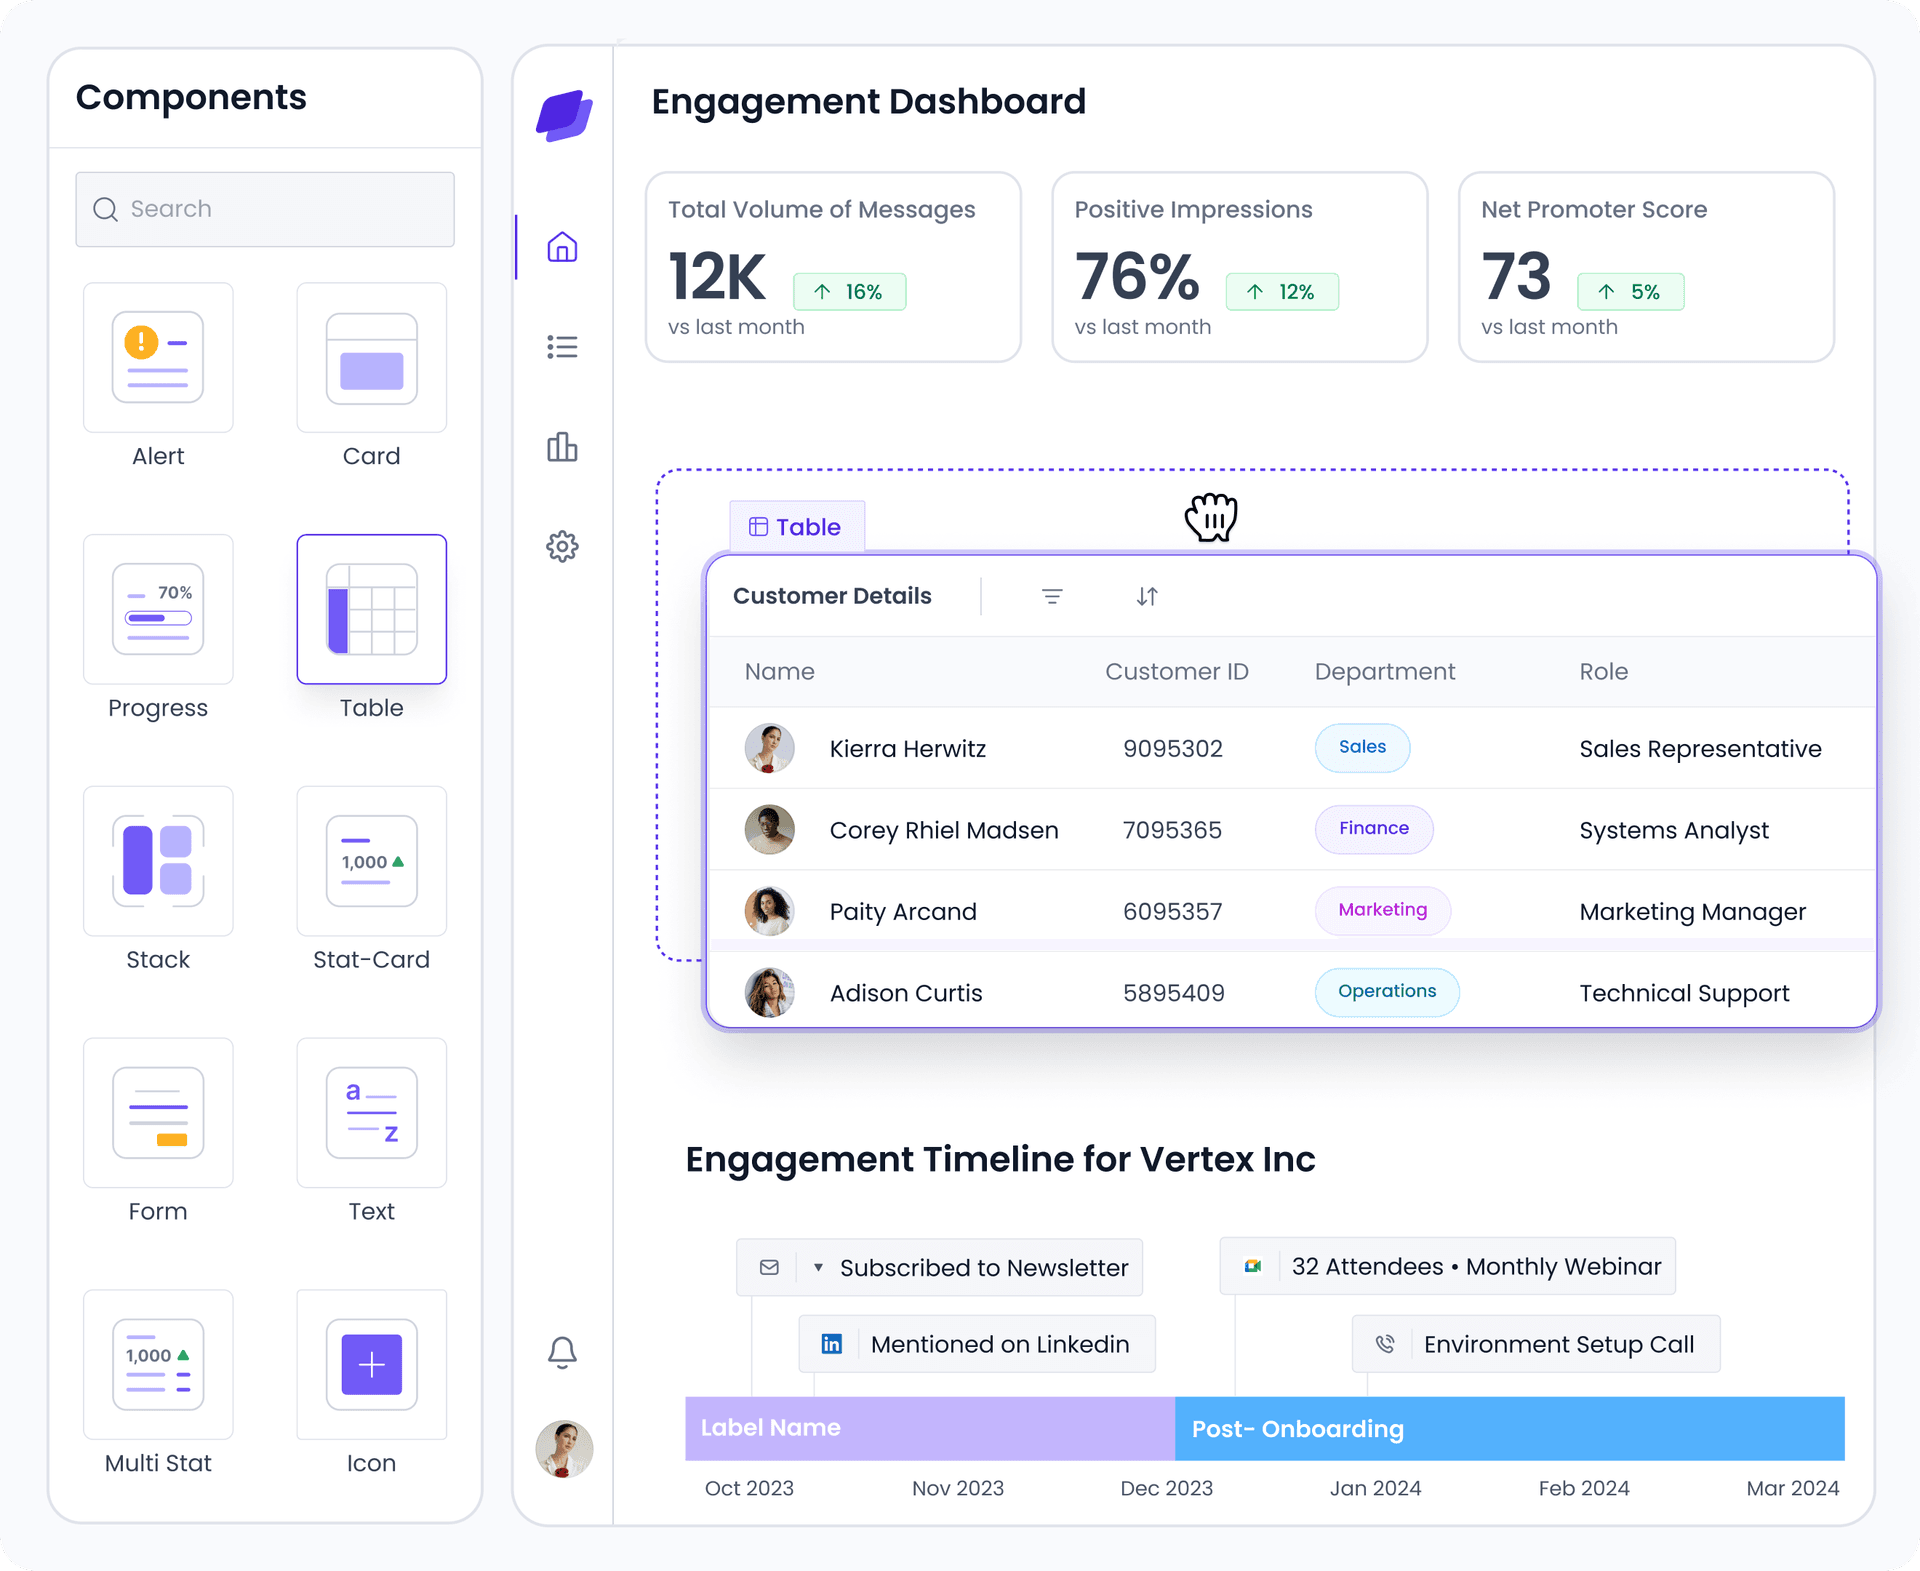Switch to the Table tab above Customer Details
Image resolution: width=1920 pixels, height=1571 pixels.
coord(796,526)
